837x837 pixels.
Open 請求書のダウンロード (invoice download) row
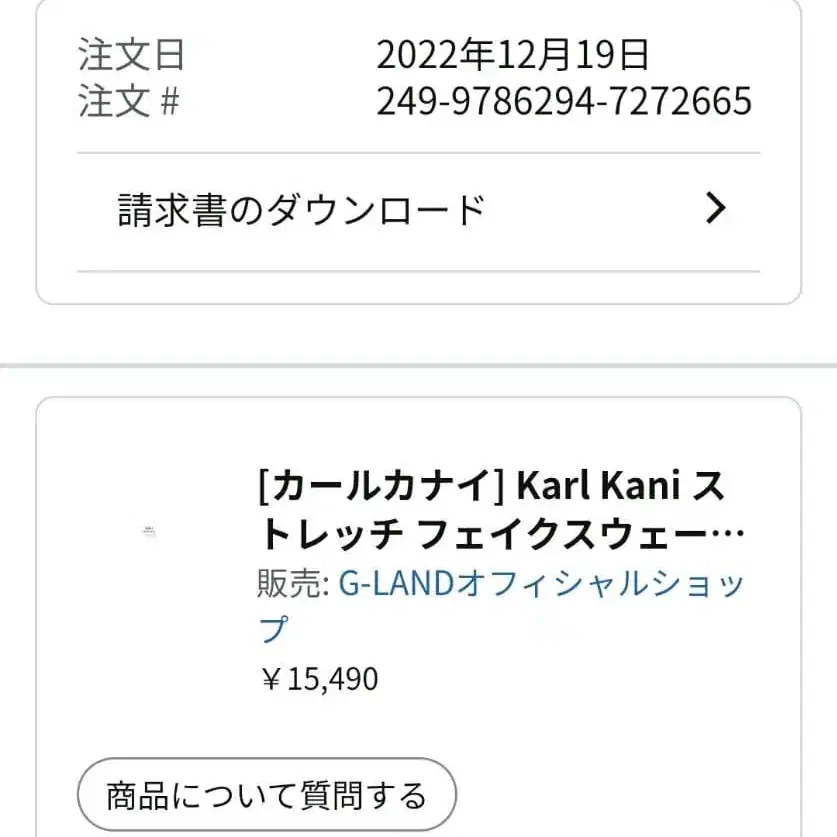click(x=300, y=206)
